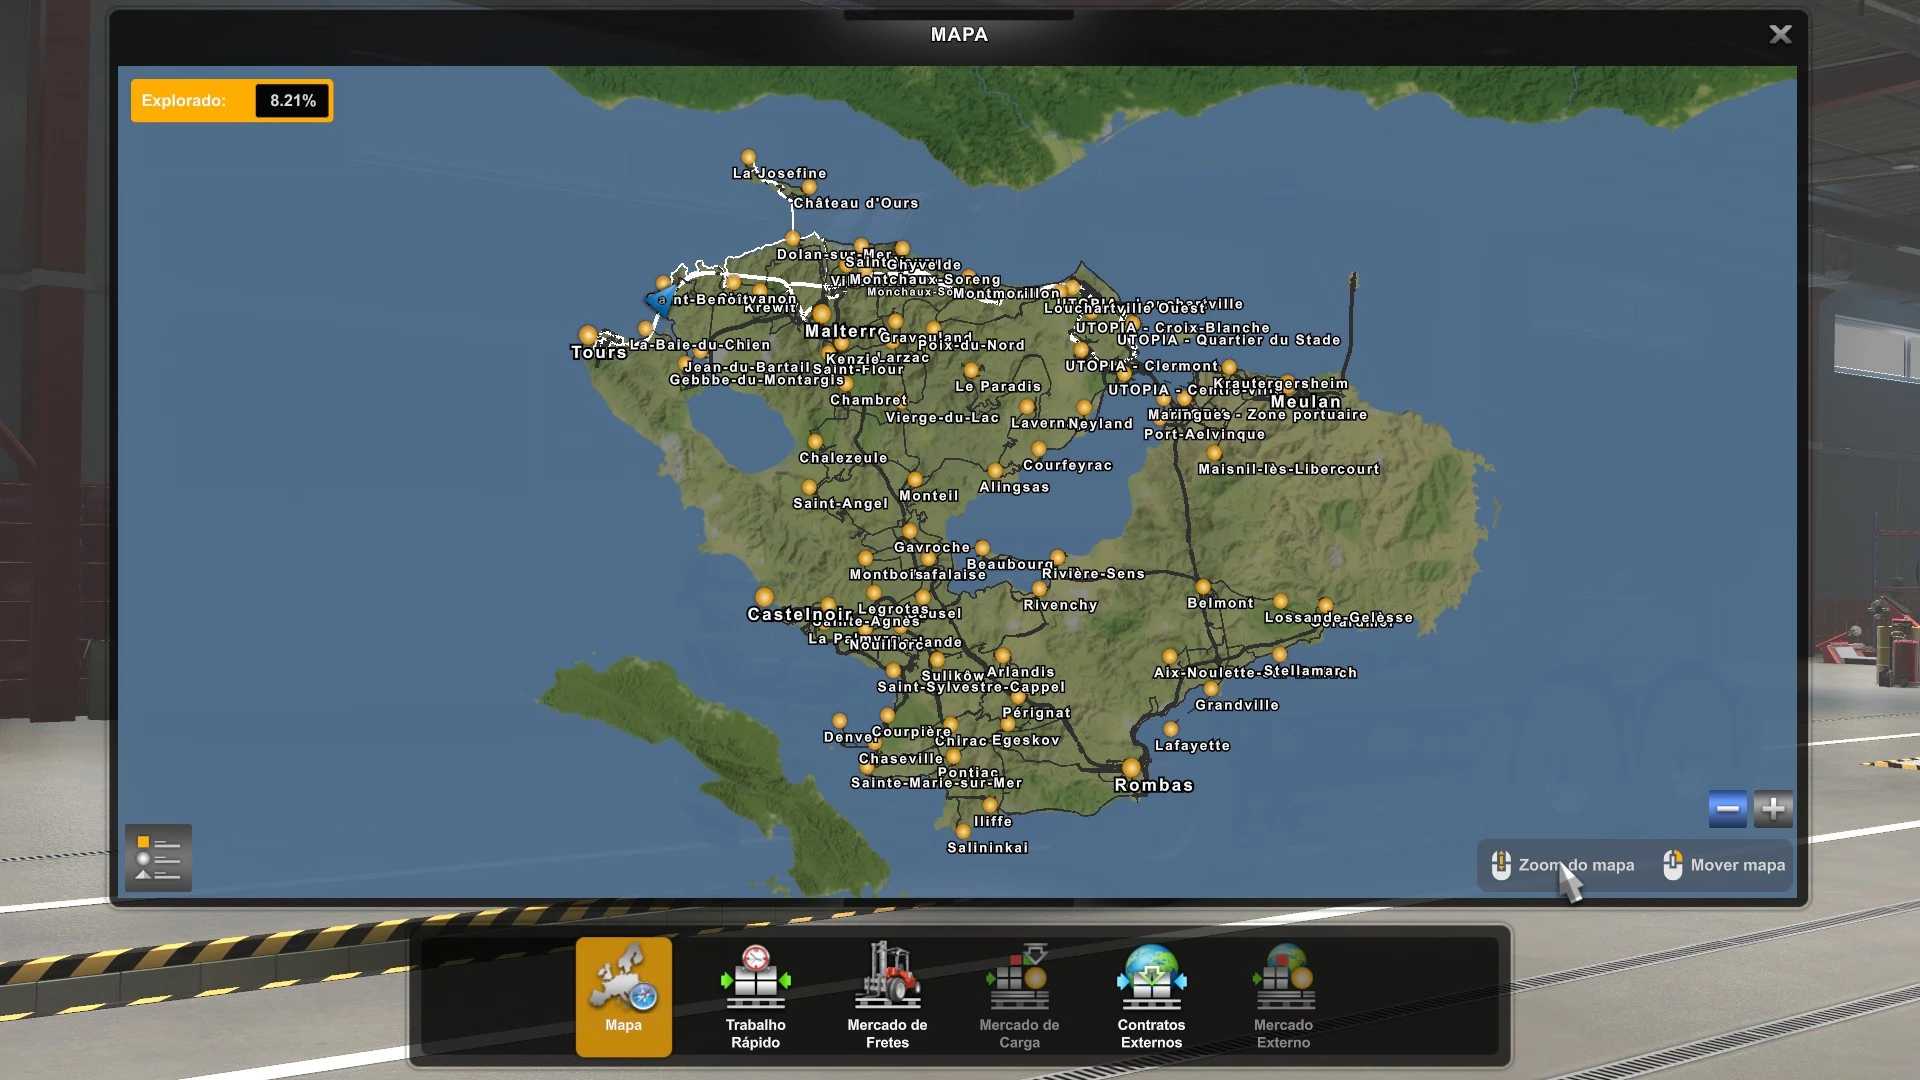
Task: Click the Belmont city marker
Action: point(1203,587)
